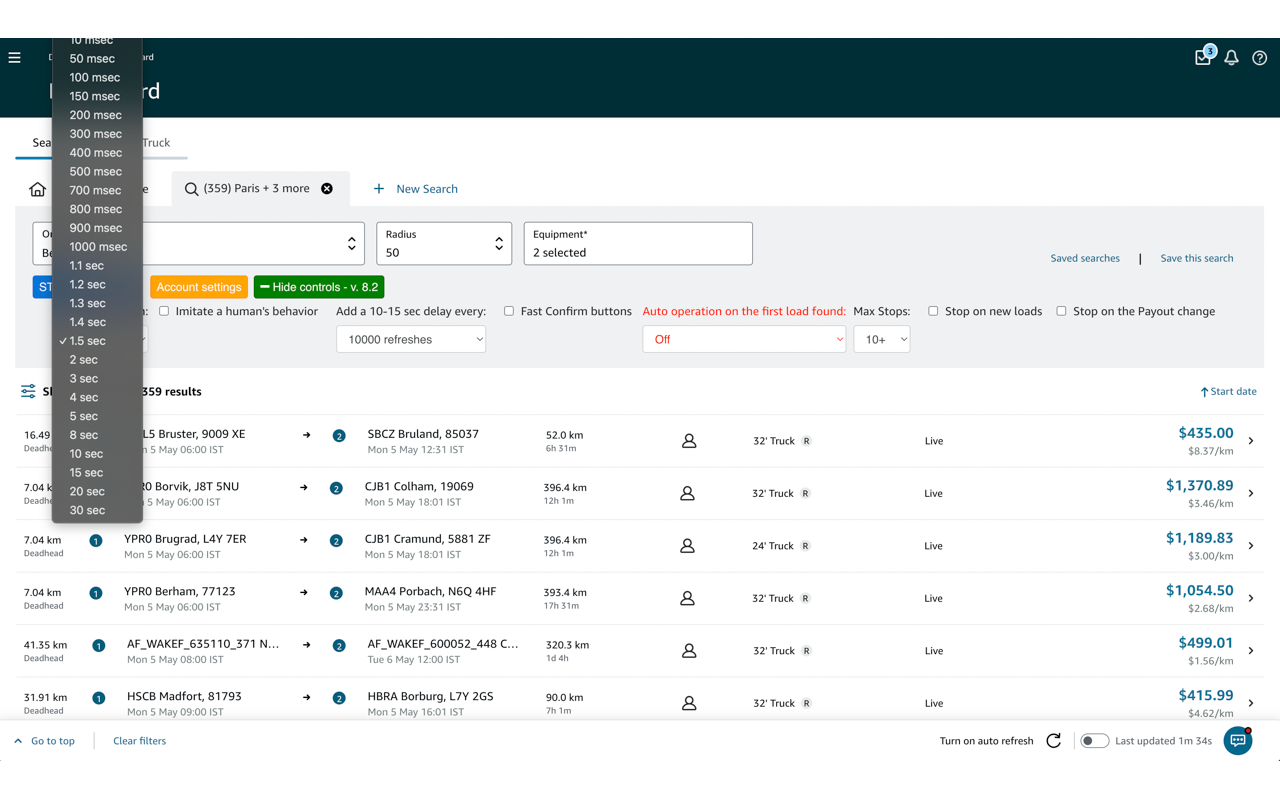This screenshot has height=800, width=1280.
Task: Enable Fast Confirm buttons checkbox
Action: (x=509, y=311)
